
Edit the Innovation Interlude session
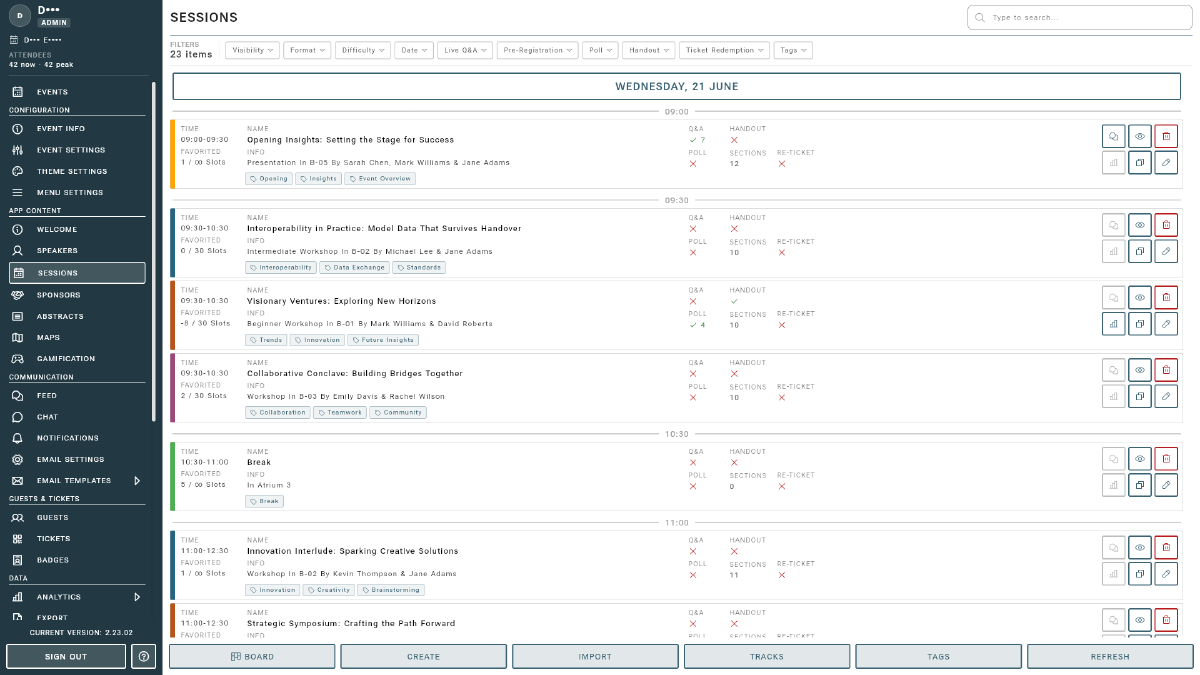point(1166,574)
